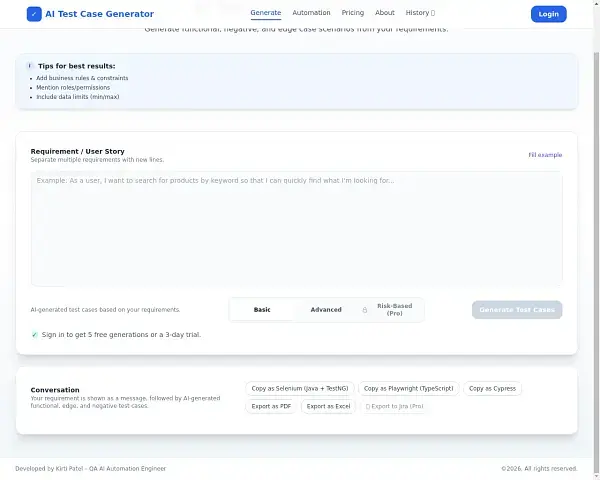Copy as Selenium (Java + TestNG)
Viewport: 600px width, 480px height.
[x=300, y=388]
